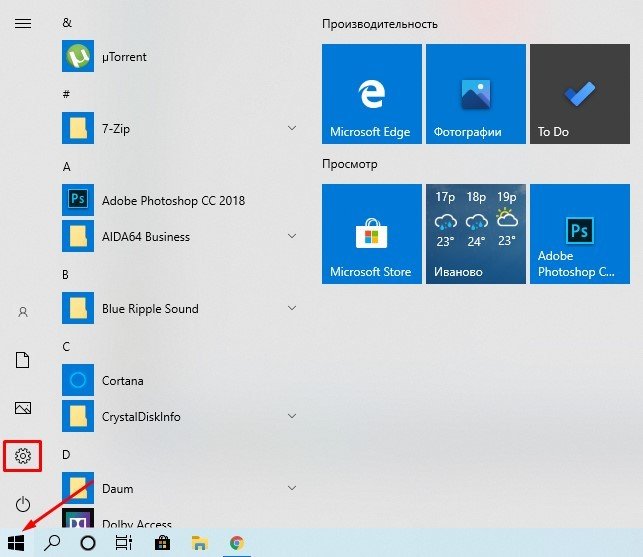Click the 'C' letter header
The width and height of the screenshot is (643, 557).
click(66, 347)
